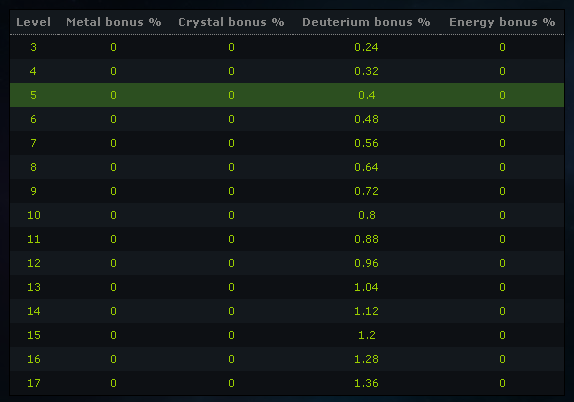The height and width of the screenshot is (402, 574).
Task: Click Metal bonus value in Level 3 row
Action: point(113,47)
